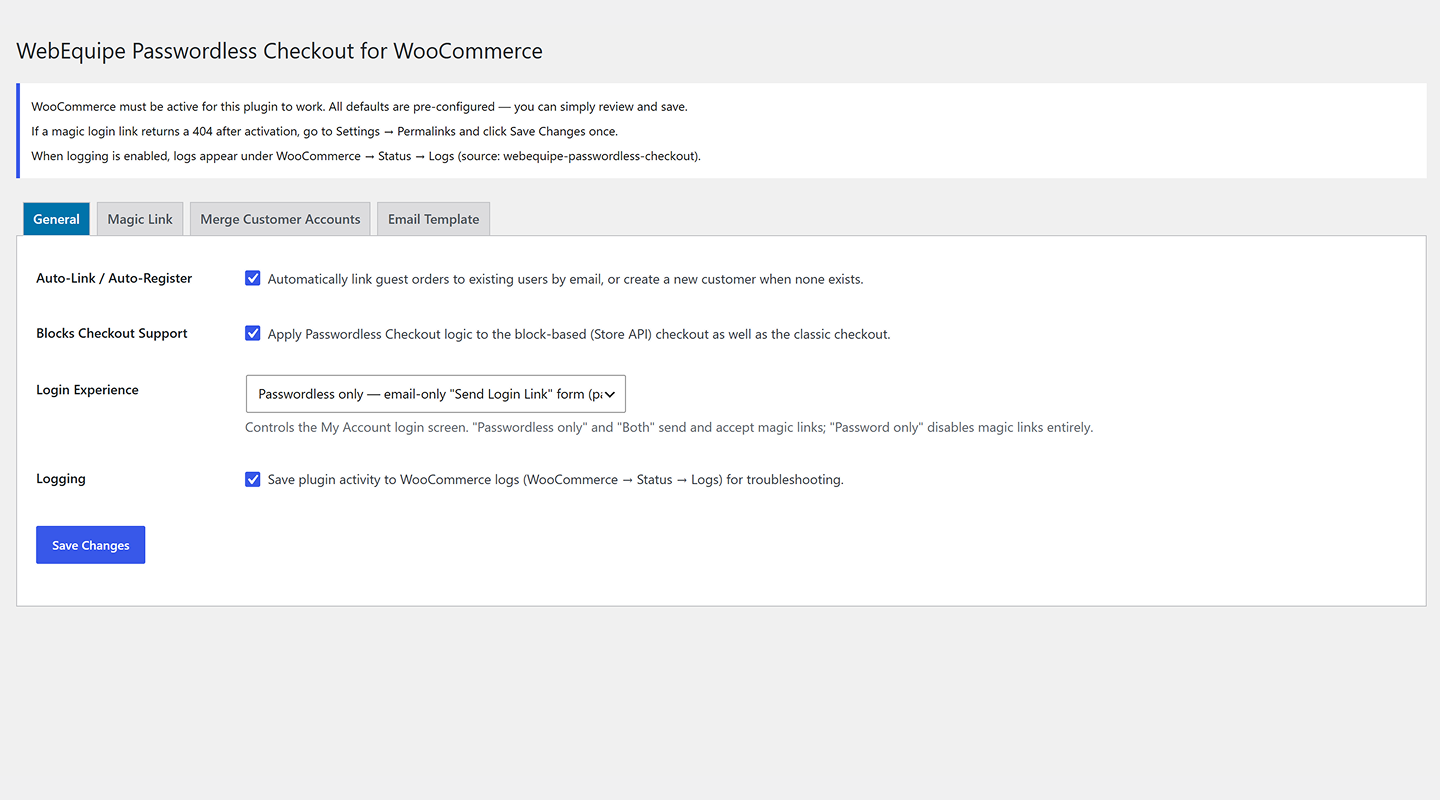Click the 'Automatically link guest orders' label text

click(x=565, y=279)
